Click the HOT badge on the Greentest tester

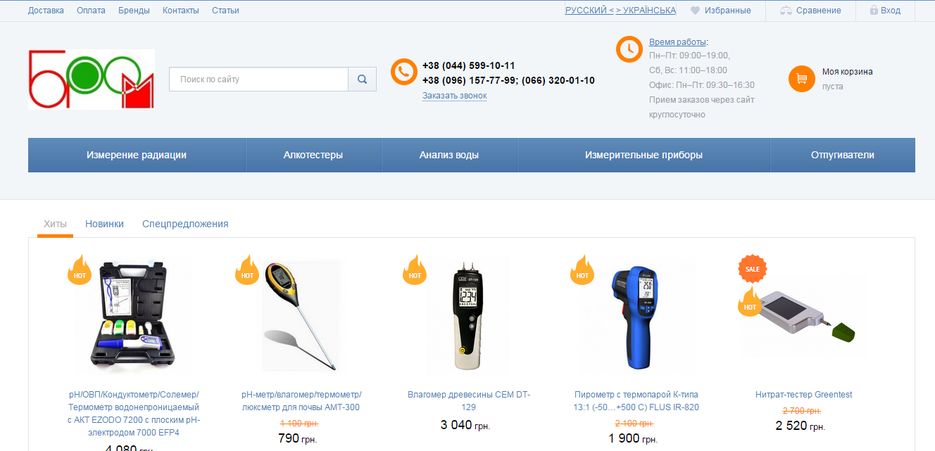(750, 302)
